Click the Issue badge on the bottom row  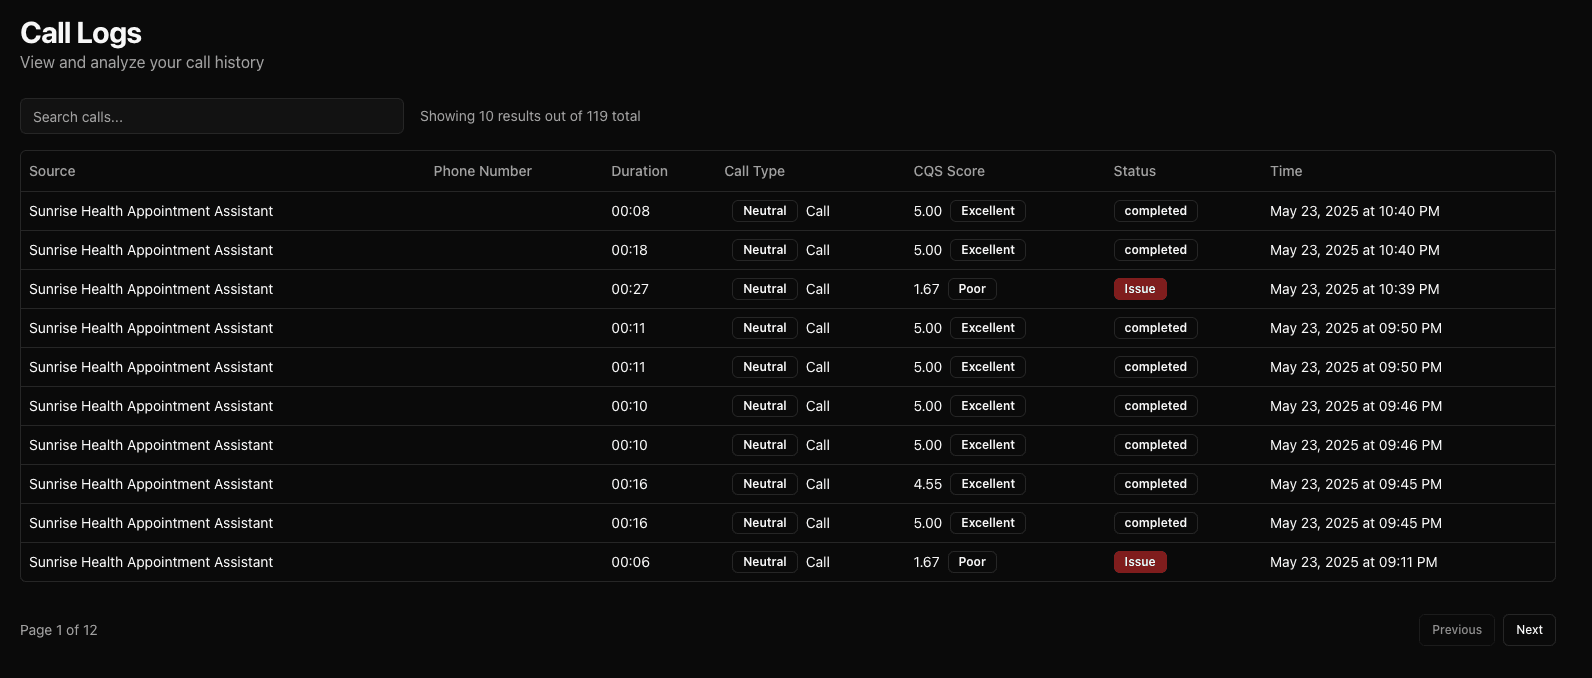pos(1140,562)
